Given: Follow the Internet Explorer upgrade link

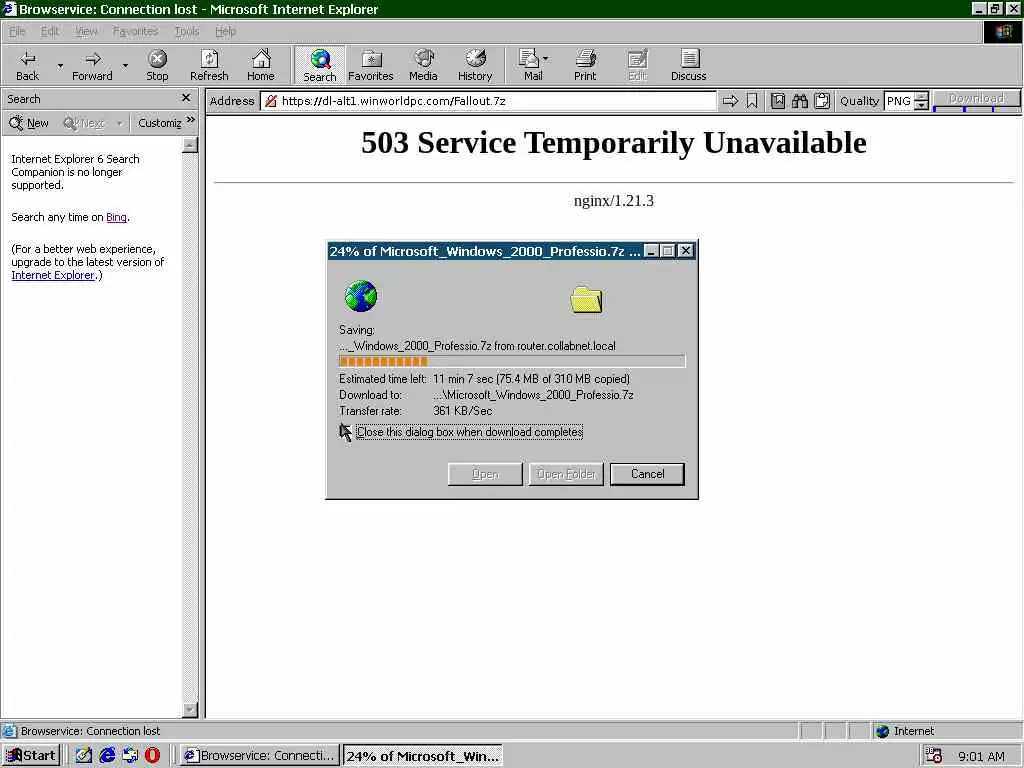Looking at the screenshot, I should [53, 275].
